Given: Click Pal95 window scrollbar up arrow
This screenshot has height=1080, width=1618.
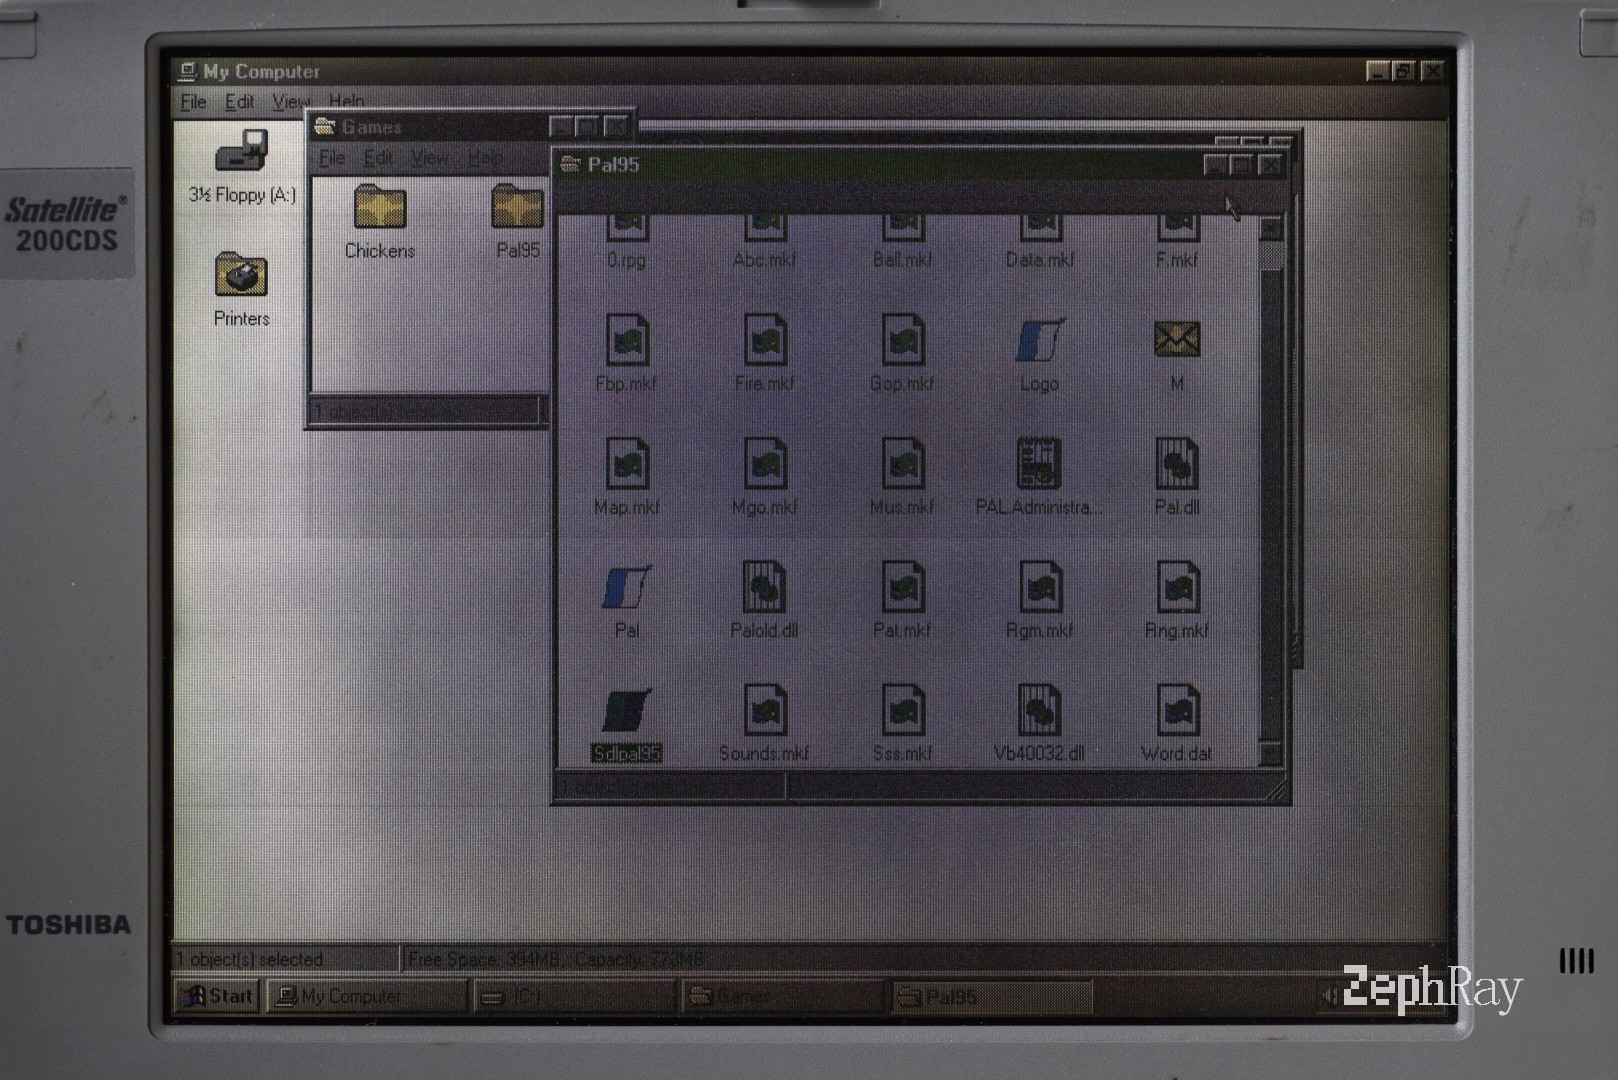Looking at the screenshot, I should pos(1271,227).
